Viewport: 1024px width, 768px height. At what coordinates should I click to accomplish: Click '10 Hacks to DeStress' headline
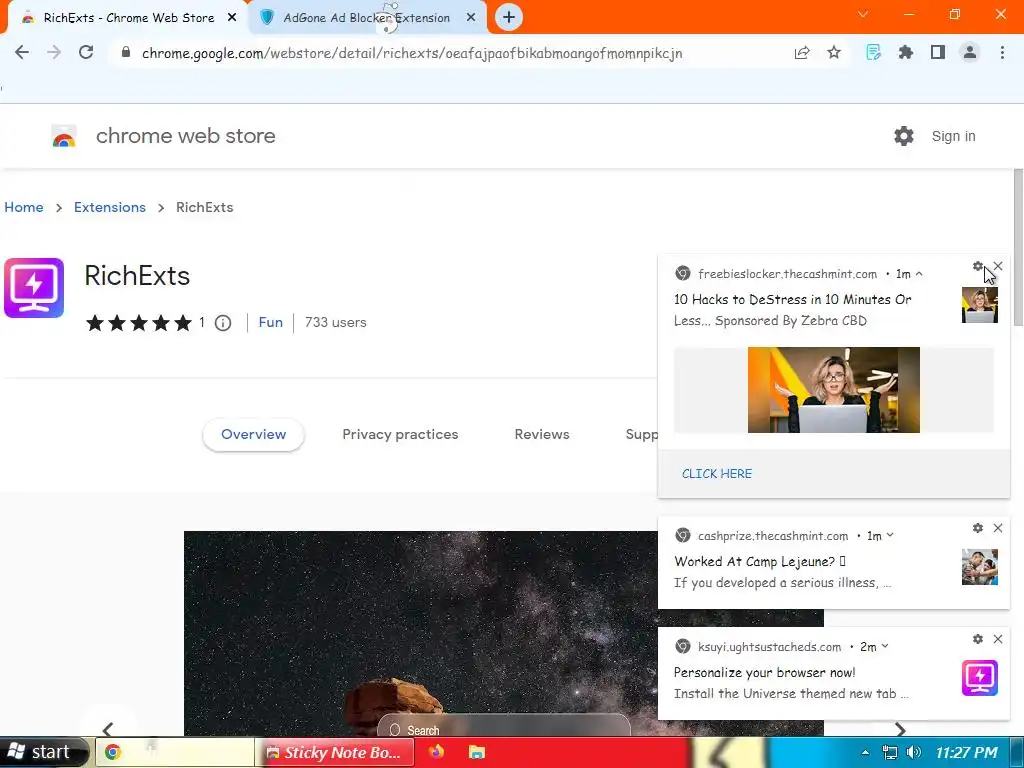pos(793,300)
